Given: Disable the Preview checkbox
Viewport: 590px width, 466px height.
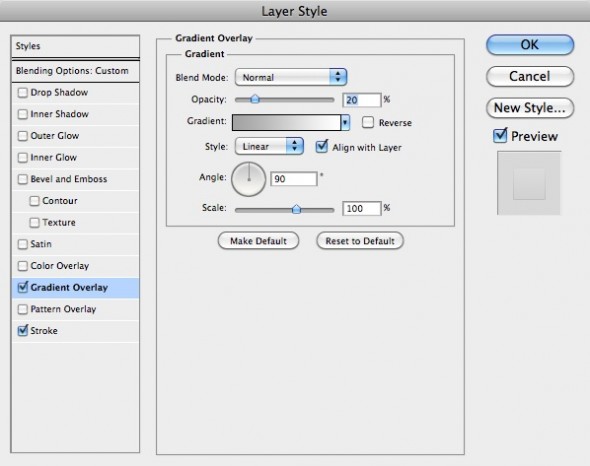Looking at the screenshot, I should 500,136.
